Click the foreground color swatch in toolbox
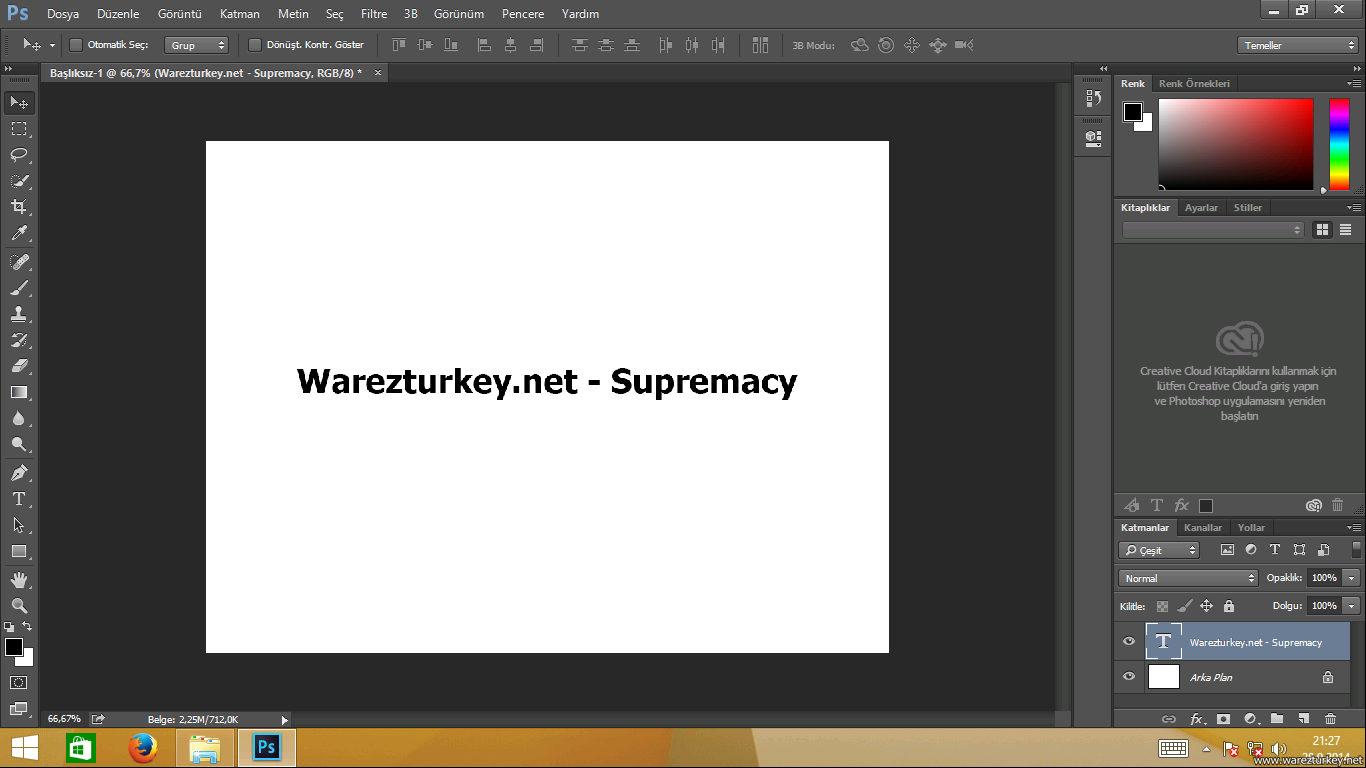 14,647
